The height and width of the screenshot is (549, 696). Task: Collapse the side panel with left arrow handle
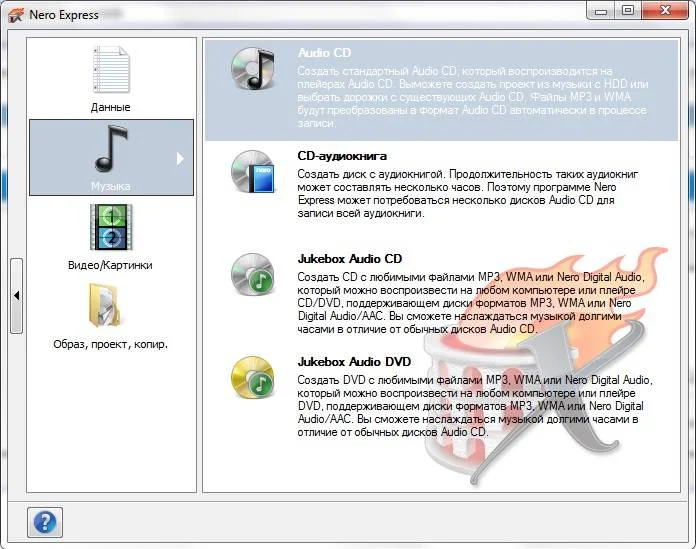(x=16, y=296)
